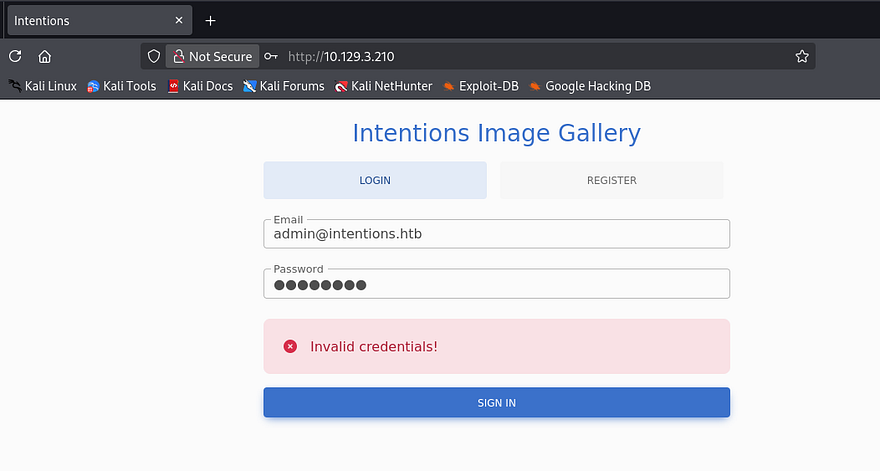Open the Kali NetHunter bookmark
This screenshot has height=471, width=880.
384,86
